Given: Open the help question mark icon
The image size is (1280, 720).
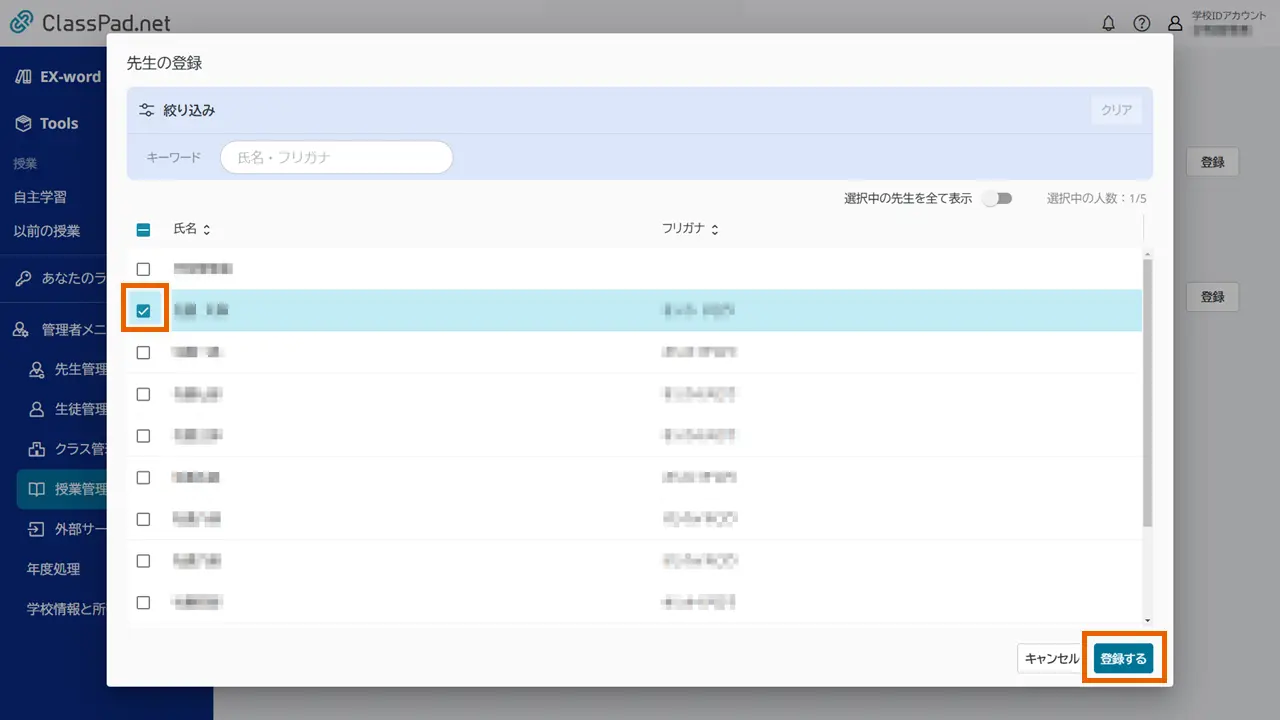Looking at the screenshot, I should pos(1141,24).
